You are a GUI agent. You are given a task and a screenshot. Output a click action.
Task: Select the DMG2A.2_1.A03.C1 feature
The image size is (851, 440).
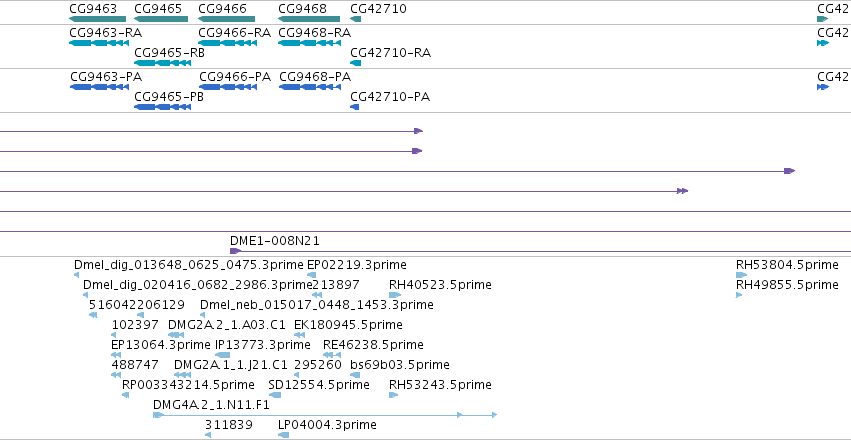pyautogui.click(x=176, y=335)
